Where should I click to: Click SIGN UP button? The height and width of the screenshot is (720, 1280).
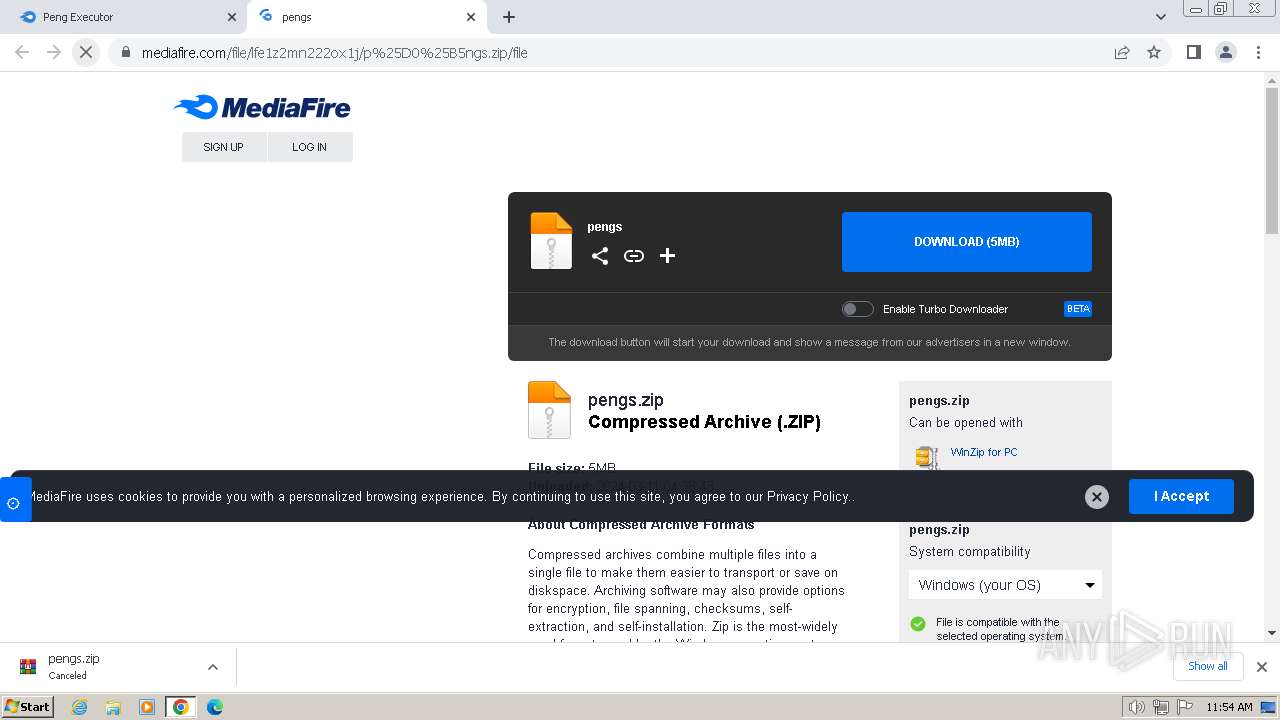point(224,147)
